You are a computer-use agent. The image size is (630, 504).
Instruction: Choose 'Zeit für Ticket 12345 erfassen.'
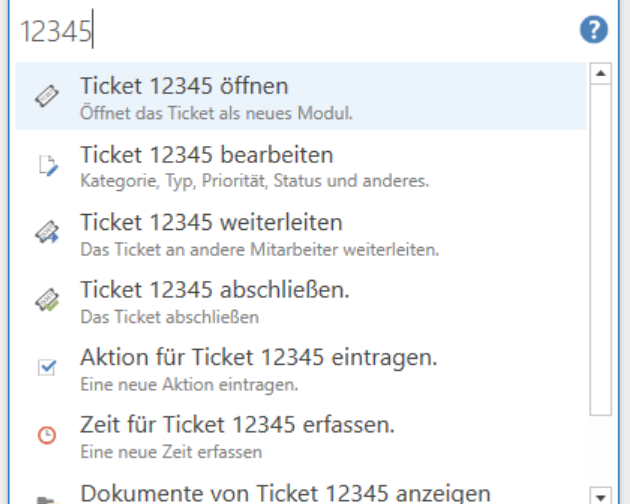[237, 425]
